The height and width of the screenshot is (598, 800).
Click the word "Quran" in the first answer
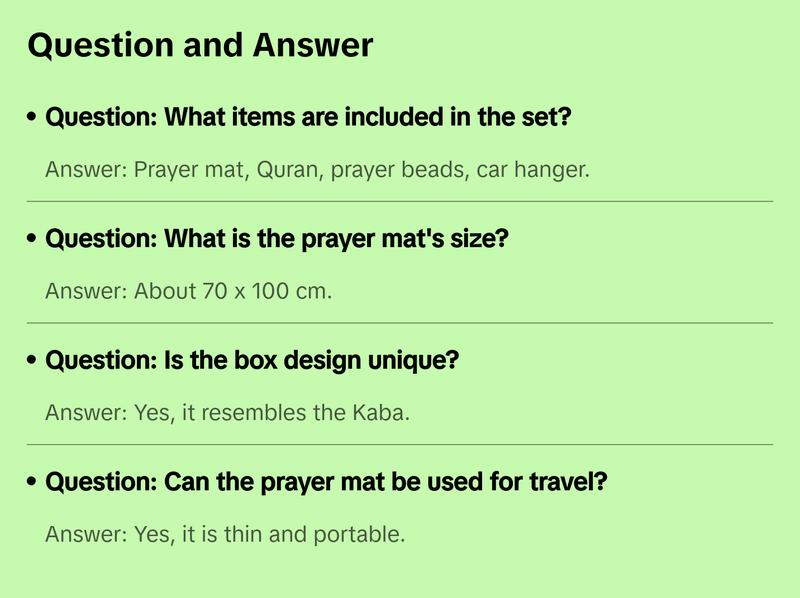285,170
